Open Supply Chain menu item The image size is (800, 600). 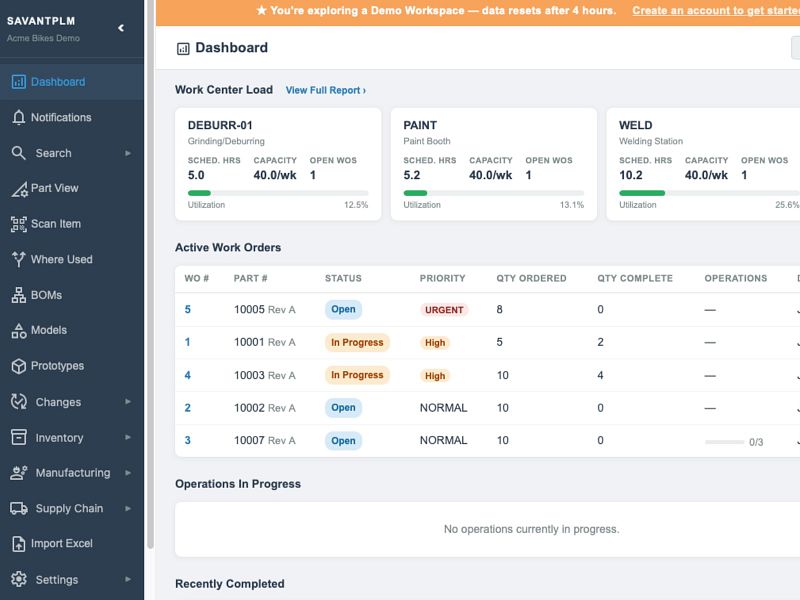tap(71, 509)
